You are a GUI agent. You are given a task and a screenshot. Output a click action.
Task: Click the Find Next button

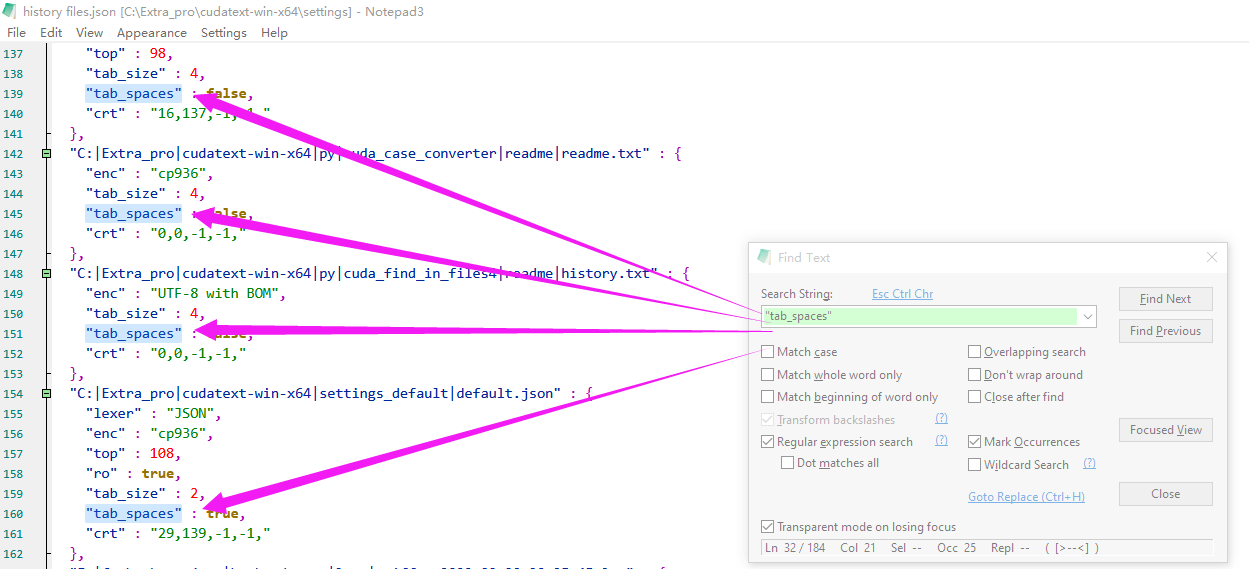pyautogui.click(x=1165, y=299)
